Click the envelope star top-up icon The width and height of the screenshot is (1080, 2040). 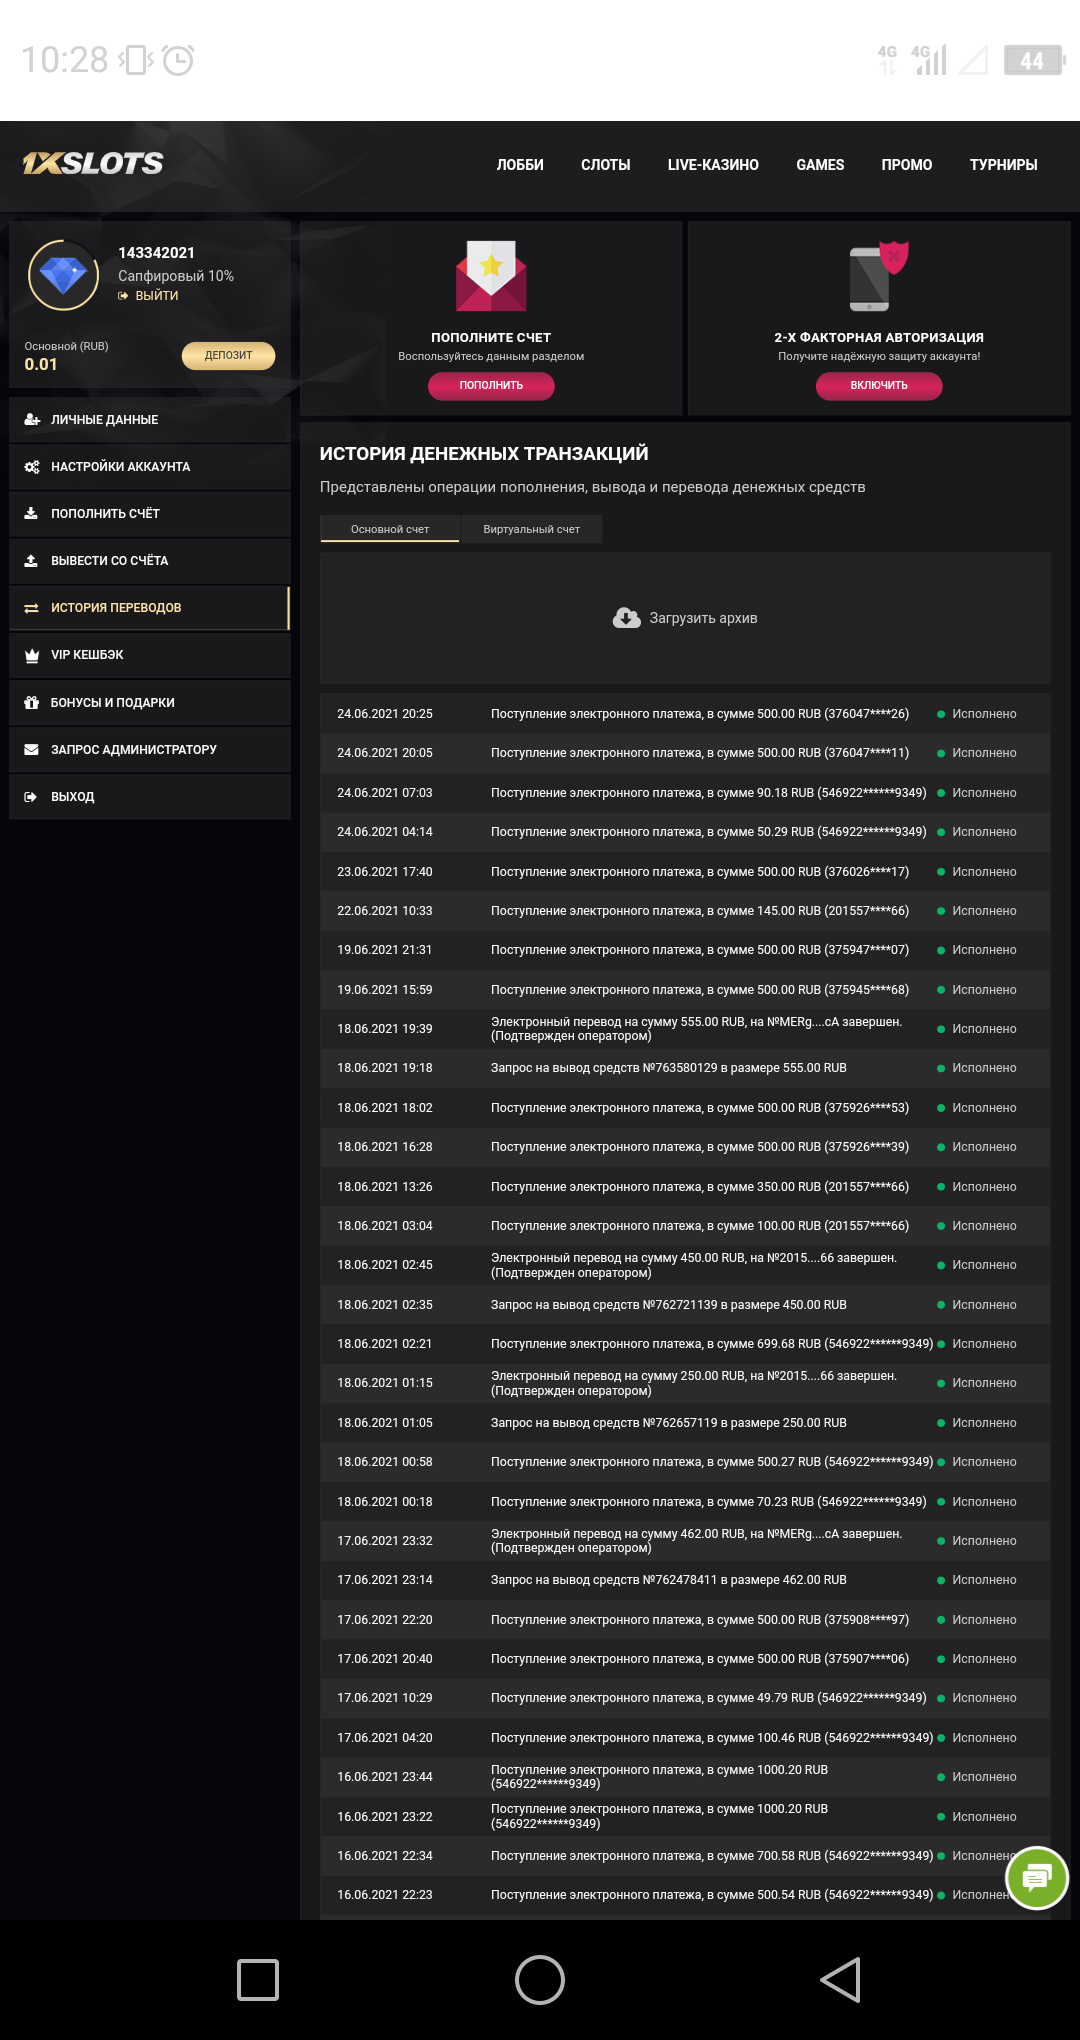(491, 276)
